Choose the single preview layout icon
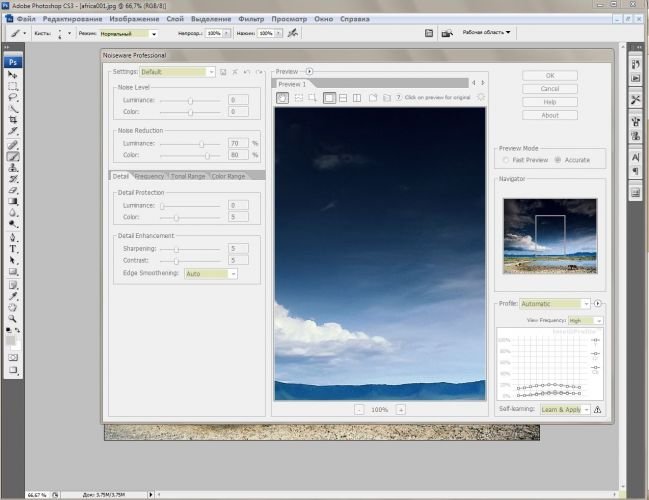649x500 pixels. point(329,98)
